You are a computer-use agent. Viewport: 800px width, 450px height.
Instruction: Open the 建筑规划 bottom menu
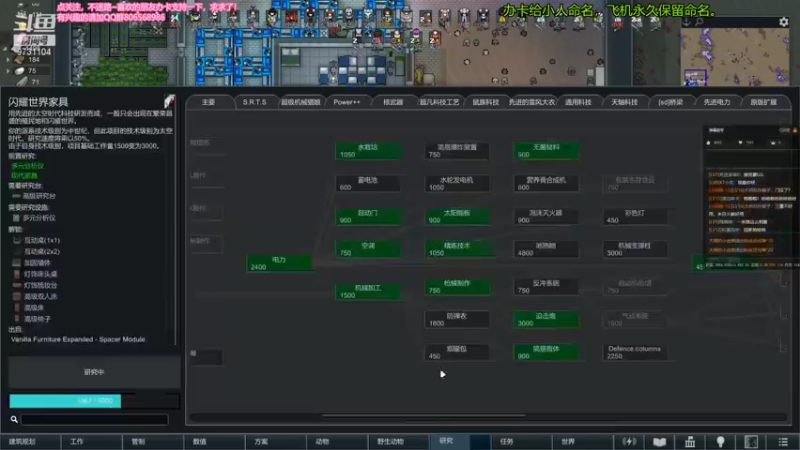pyautogui.click(x=30, y=442)
